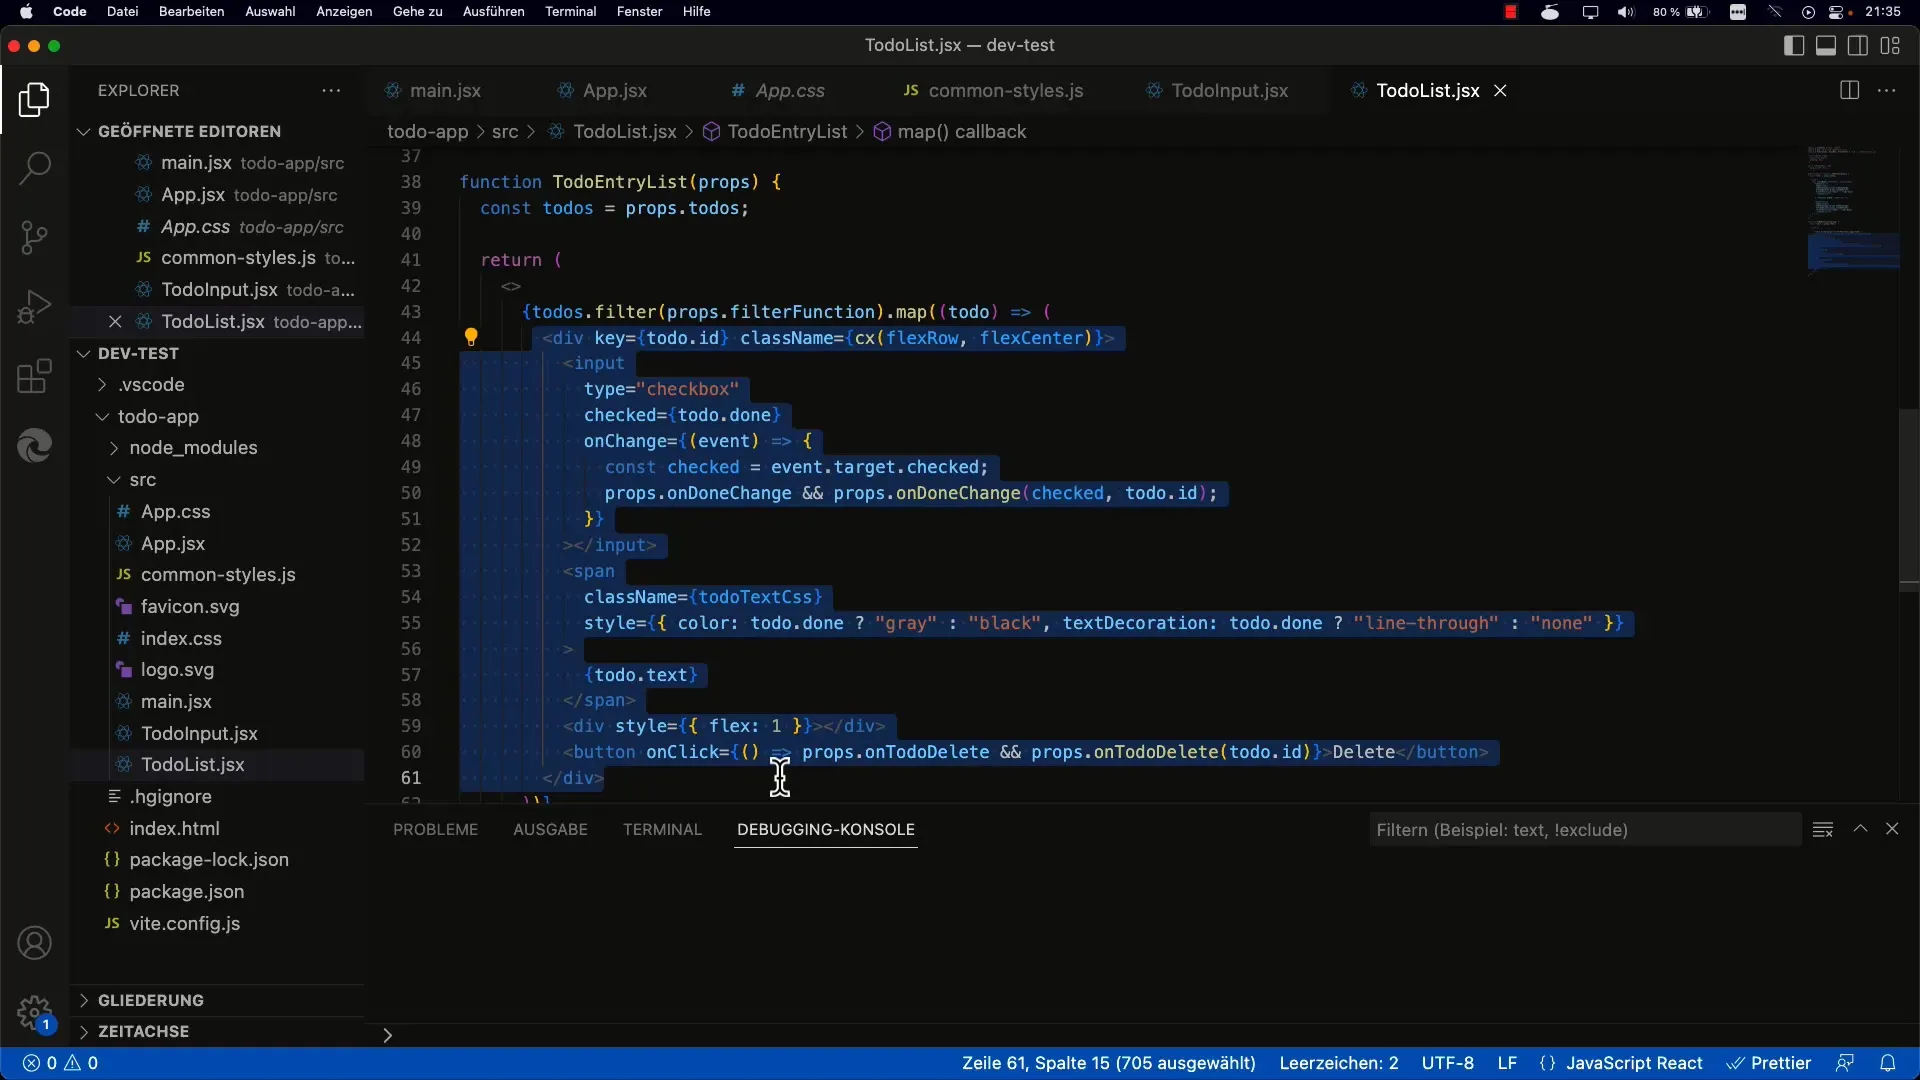This screenshot has height=1080, width=1920.
Task: Expand the GLIEDERUNG section
Action: tap(150, 1000)
